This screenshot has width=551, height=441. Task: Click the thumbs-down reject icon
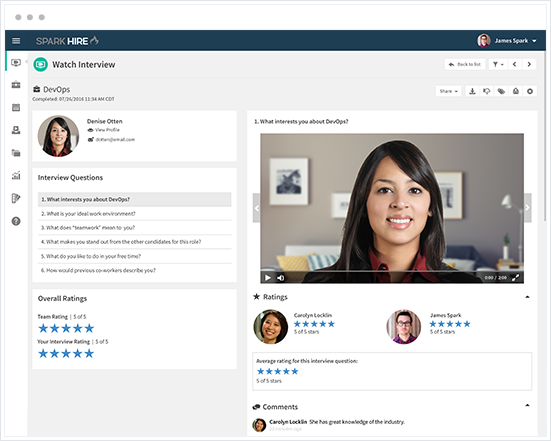click(487, 91)
